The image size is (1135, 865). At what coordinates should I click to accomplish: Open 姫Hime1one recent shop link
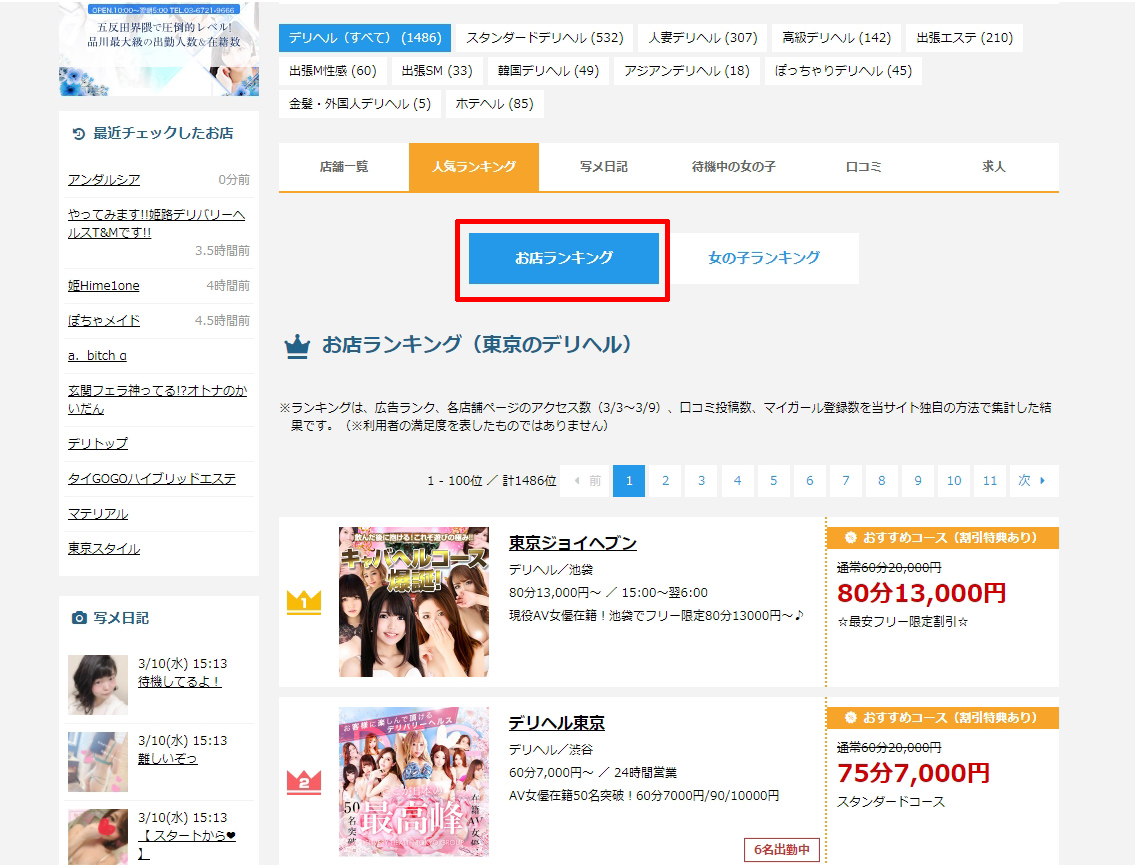104,286
